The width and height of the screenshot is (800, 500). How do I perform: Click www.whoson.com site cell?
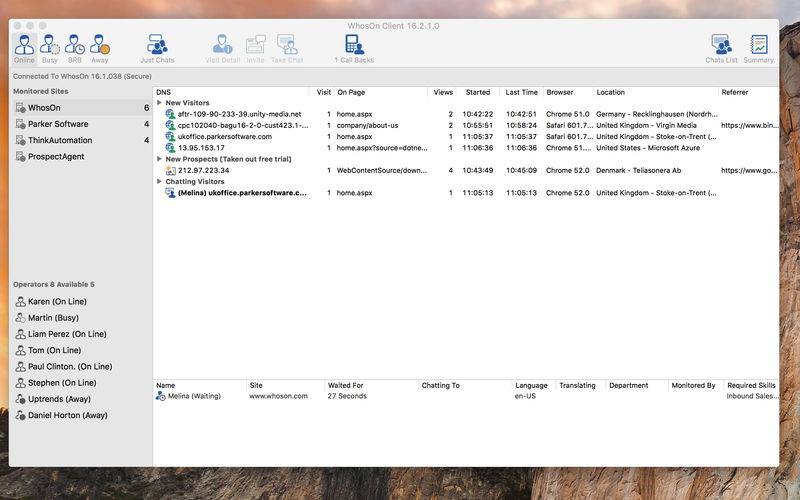[279, 396]
